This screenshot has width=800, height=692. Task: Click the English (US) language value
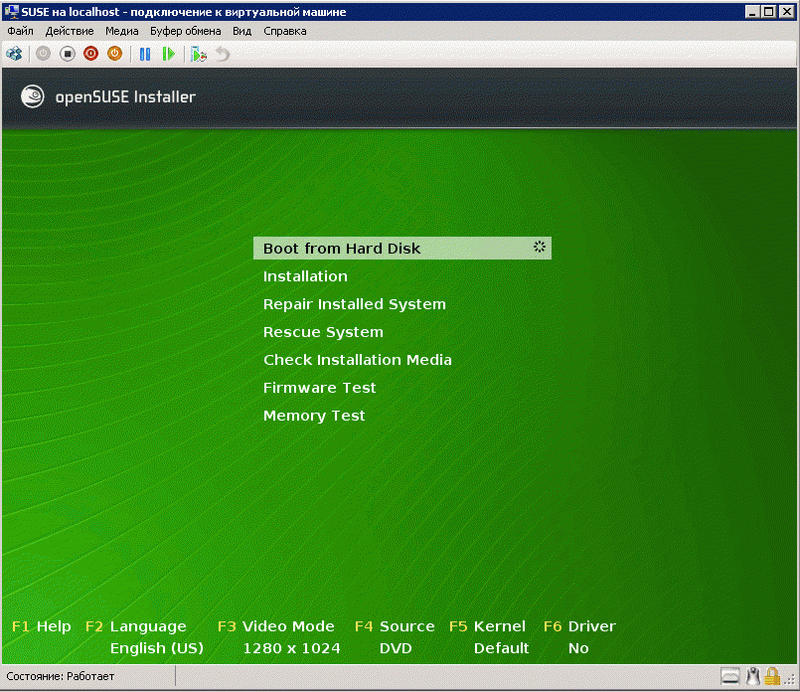pos(157,648)
